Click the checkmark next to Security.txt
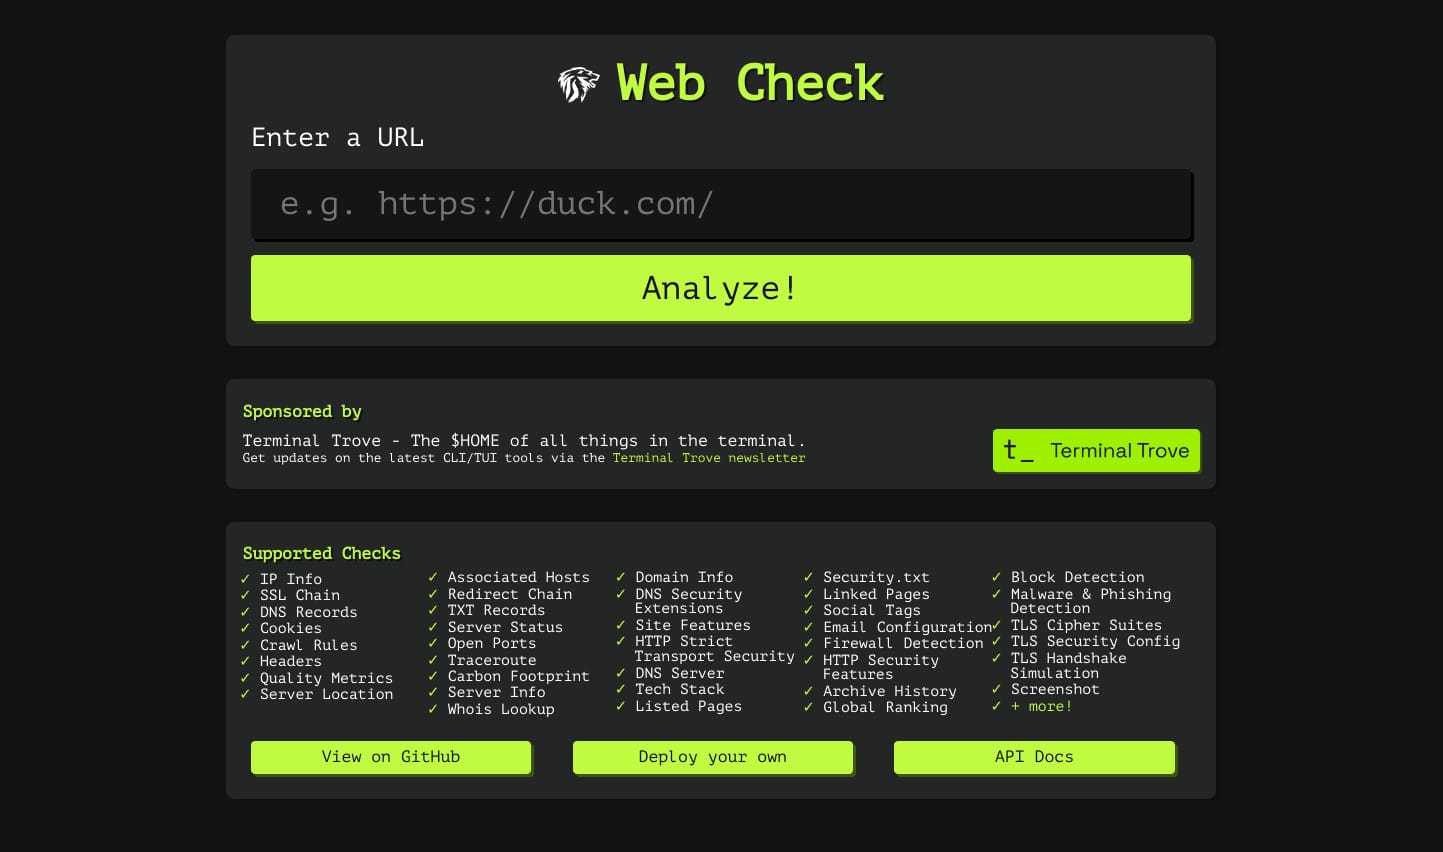The image size is (1443, 852). click(x=808, y=577)
